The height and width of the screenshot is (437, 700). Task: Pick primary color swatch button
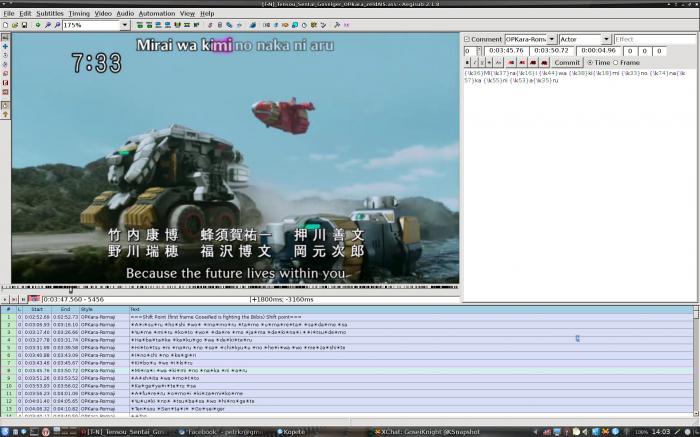click(511, 62)
